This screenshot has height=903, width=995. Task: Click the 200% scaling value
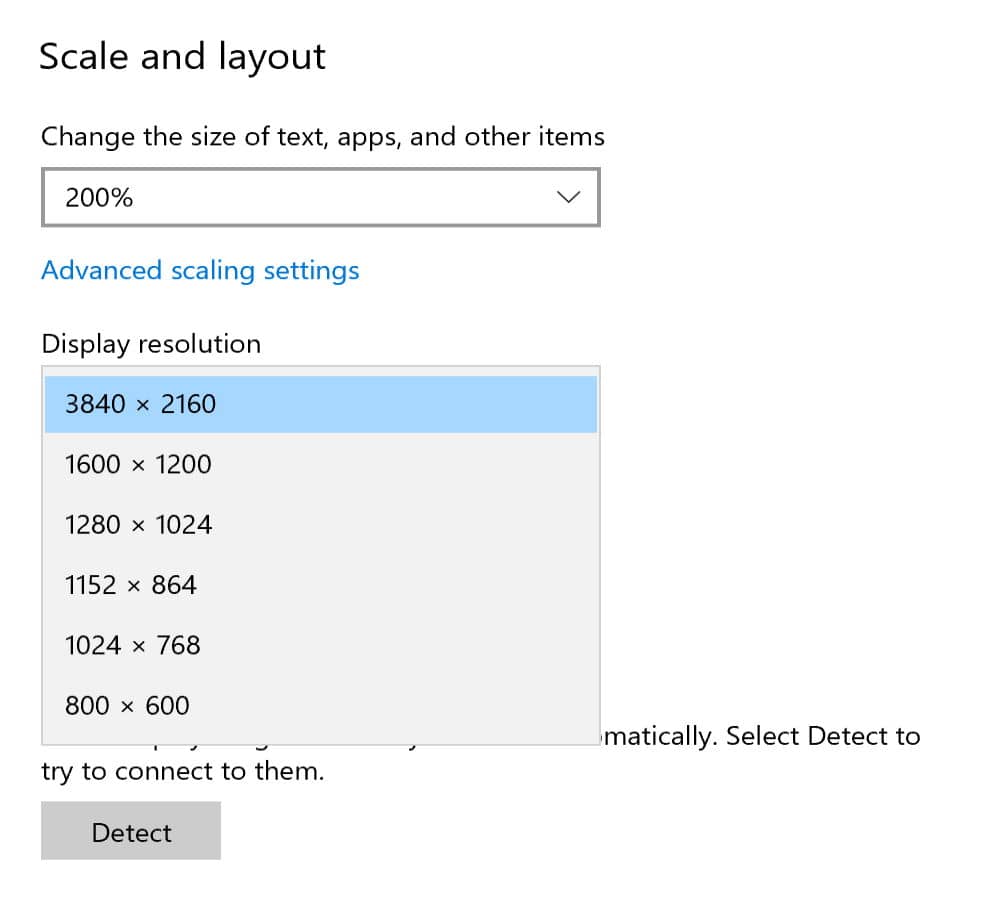pyautogui.click(x=99, y=197)
